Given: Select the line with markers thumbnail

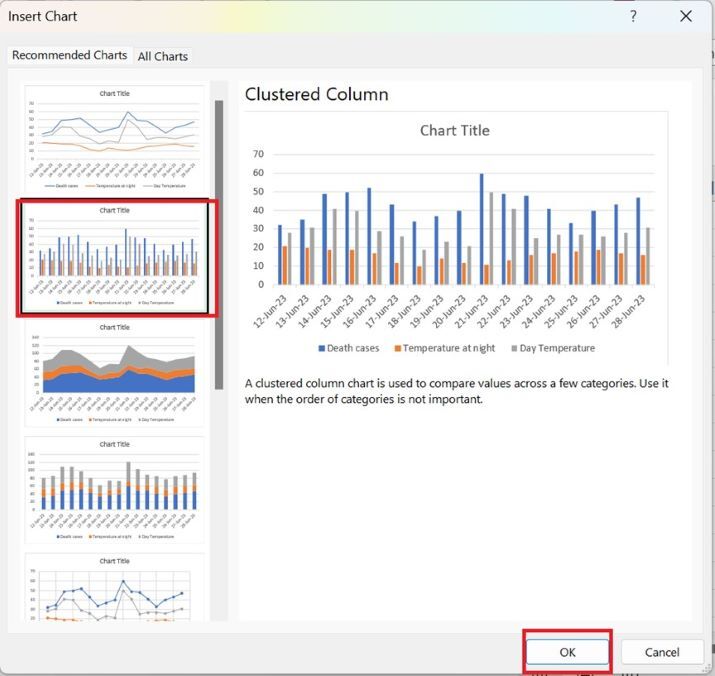Looking at the screenshot, I should coord(114,590).
